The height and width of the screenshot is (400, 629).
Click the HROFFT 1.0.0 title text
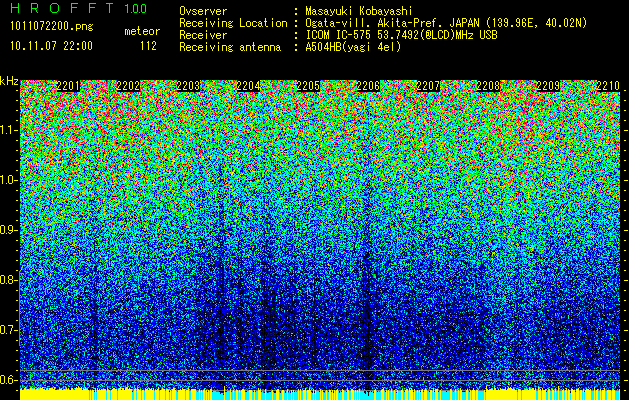(79, 8)
